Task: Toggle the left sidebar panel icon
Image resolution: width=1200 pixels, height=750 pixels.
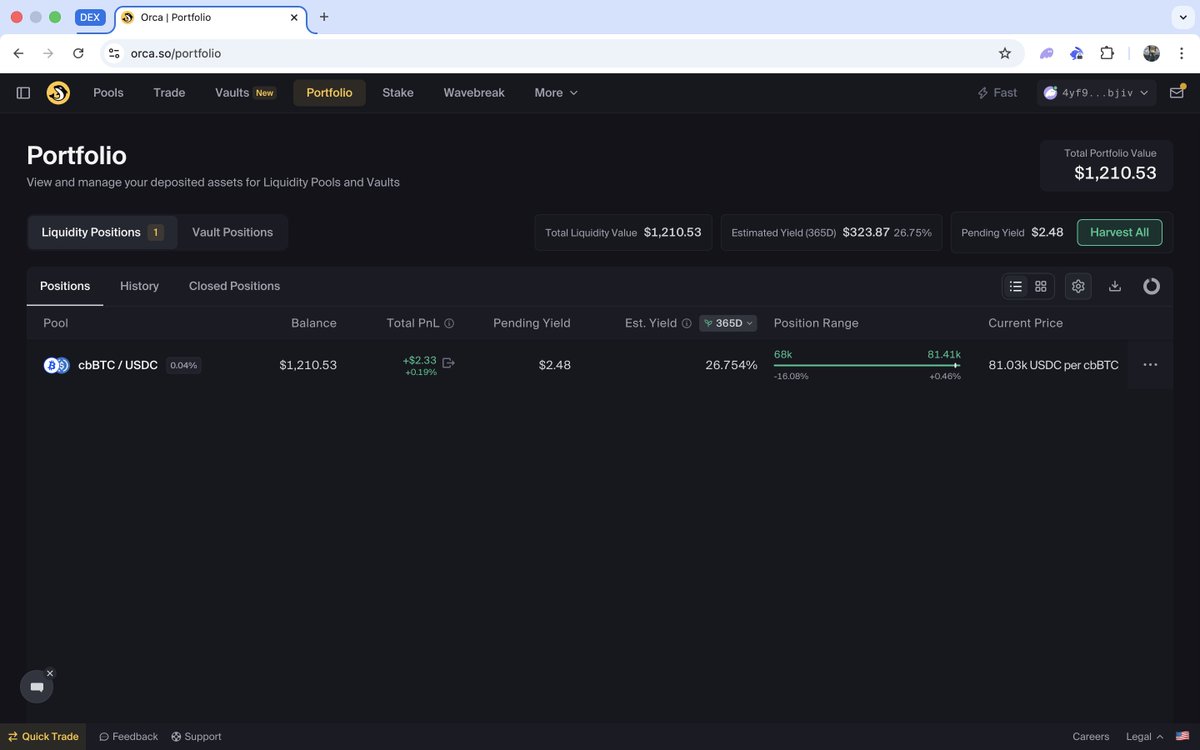Action: click(x=23, y=93)
